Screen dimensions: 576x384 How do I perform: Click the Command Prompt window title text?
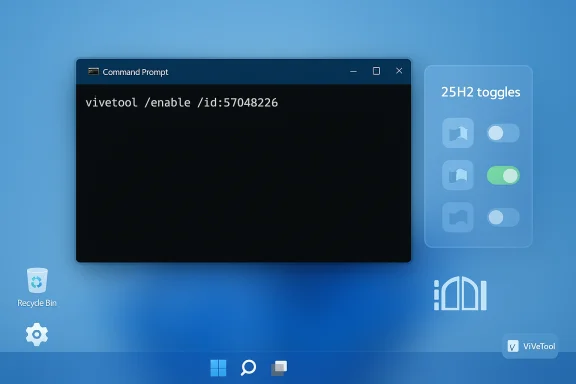tap(135, 72)
